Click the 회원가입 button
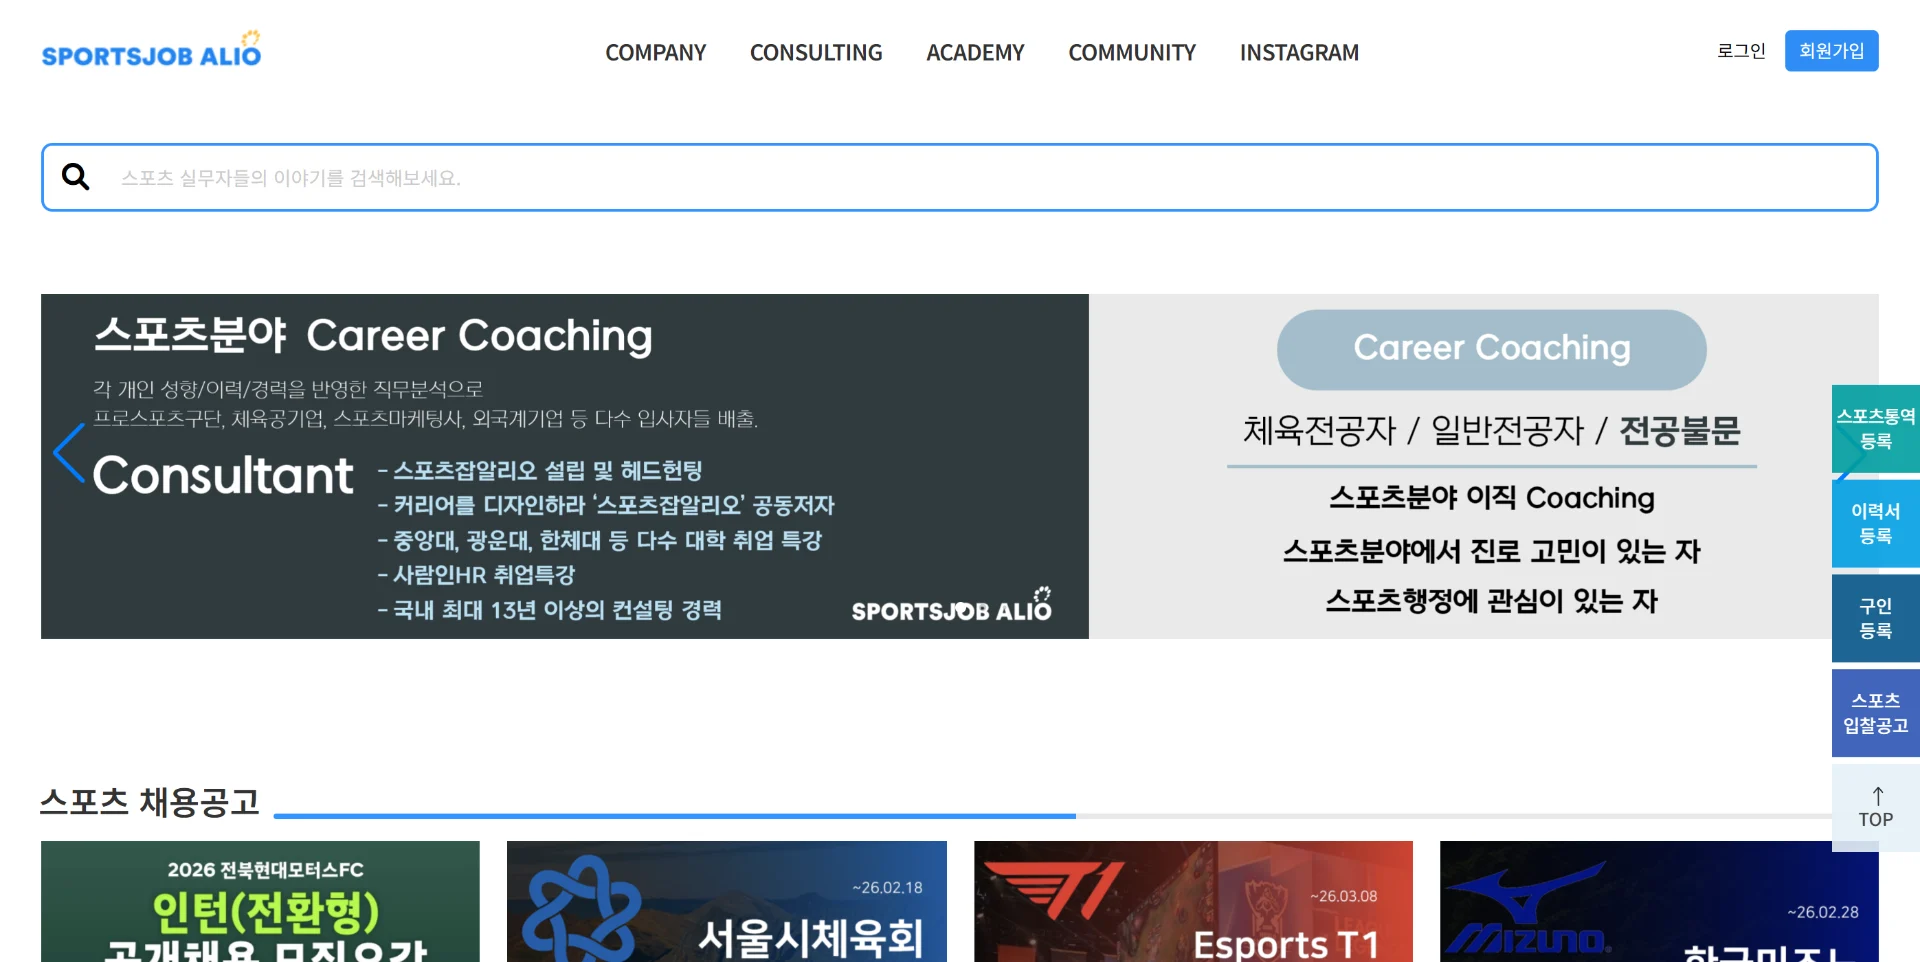Viewport: 1920px width, 962px height. (1831, 51)
